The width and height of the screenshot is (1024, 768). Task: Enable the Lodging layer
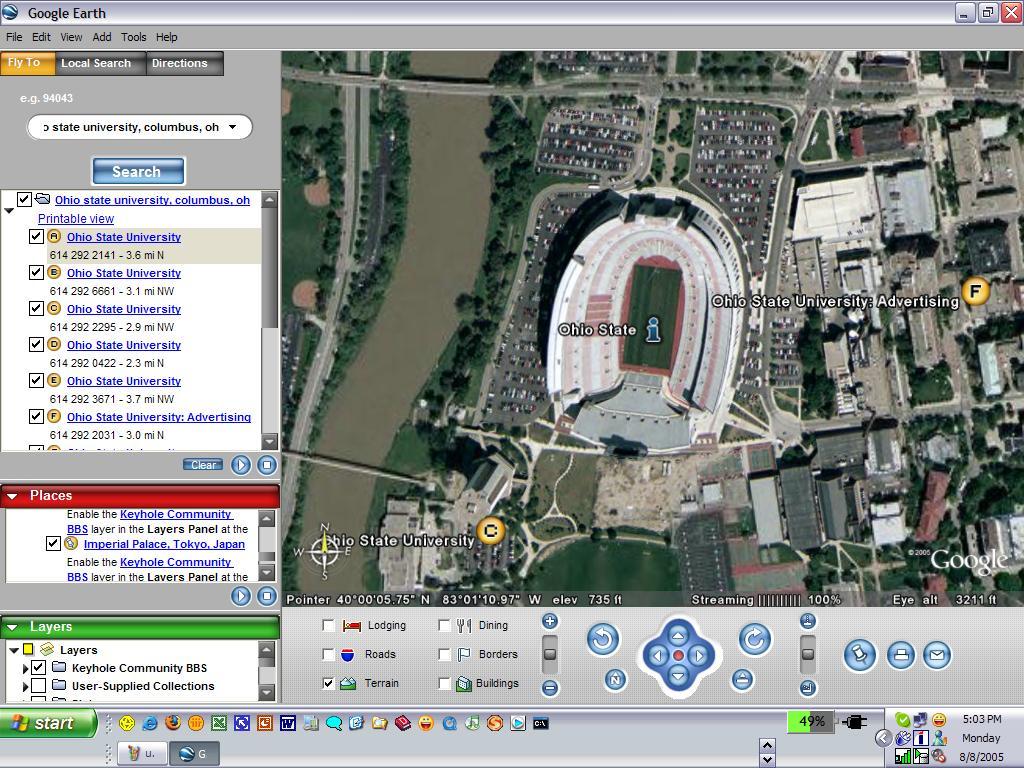[328, 626]
